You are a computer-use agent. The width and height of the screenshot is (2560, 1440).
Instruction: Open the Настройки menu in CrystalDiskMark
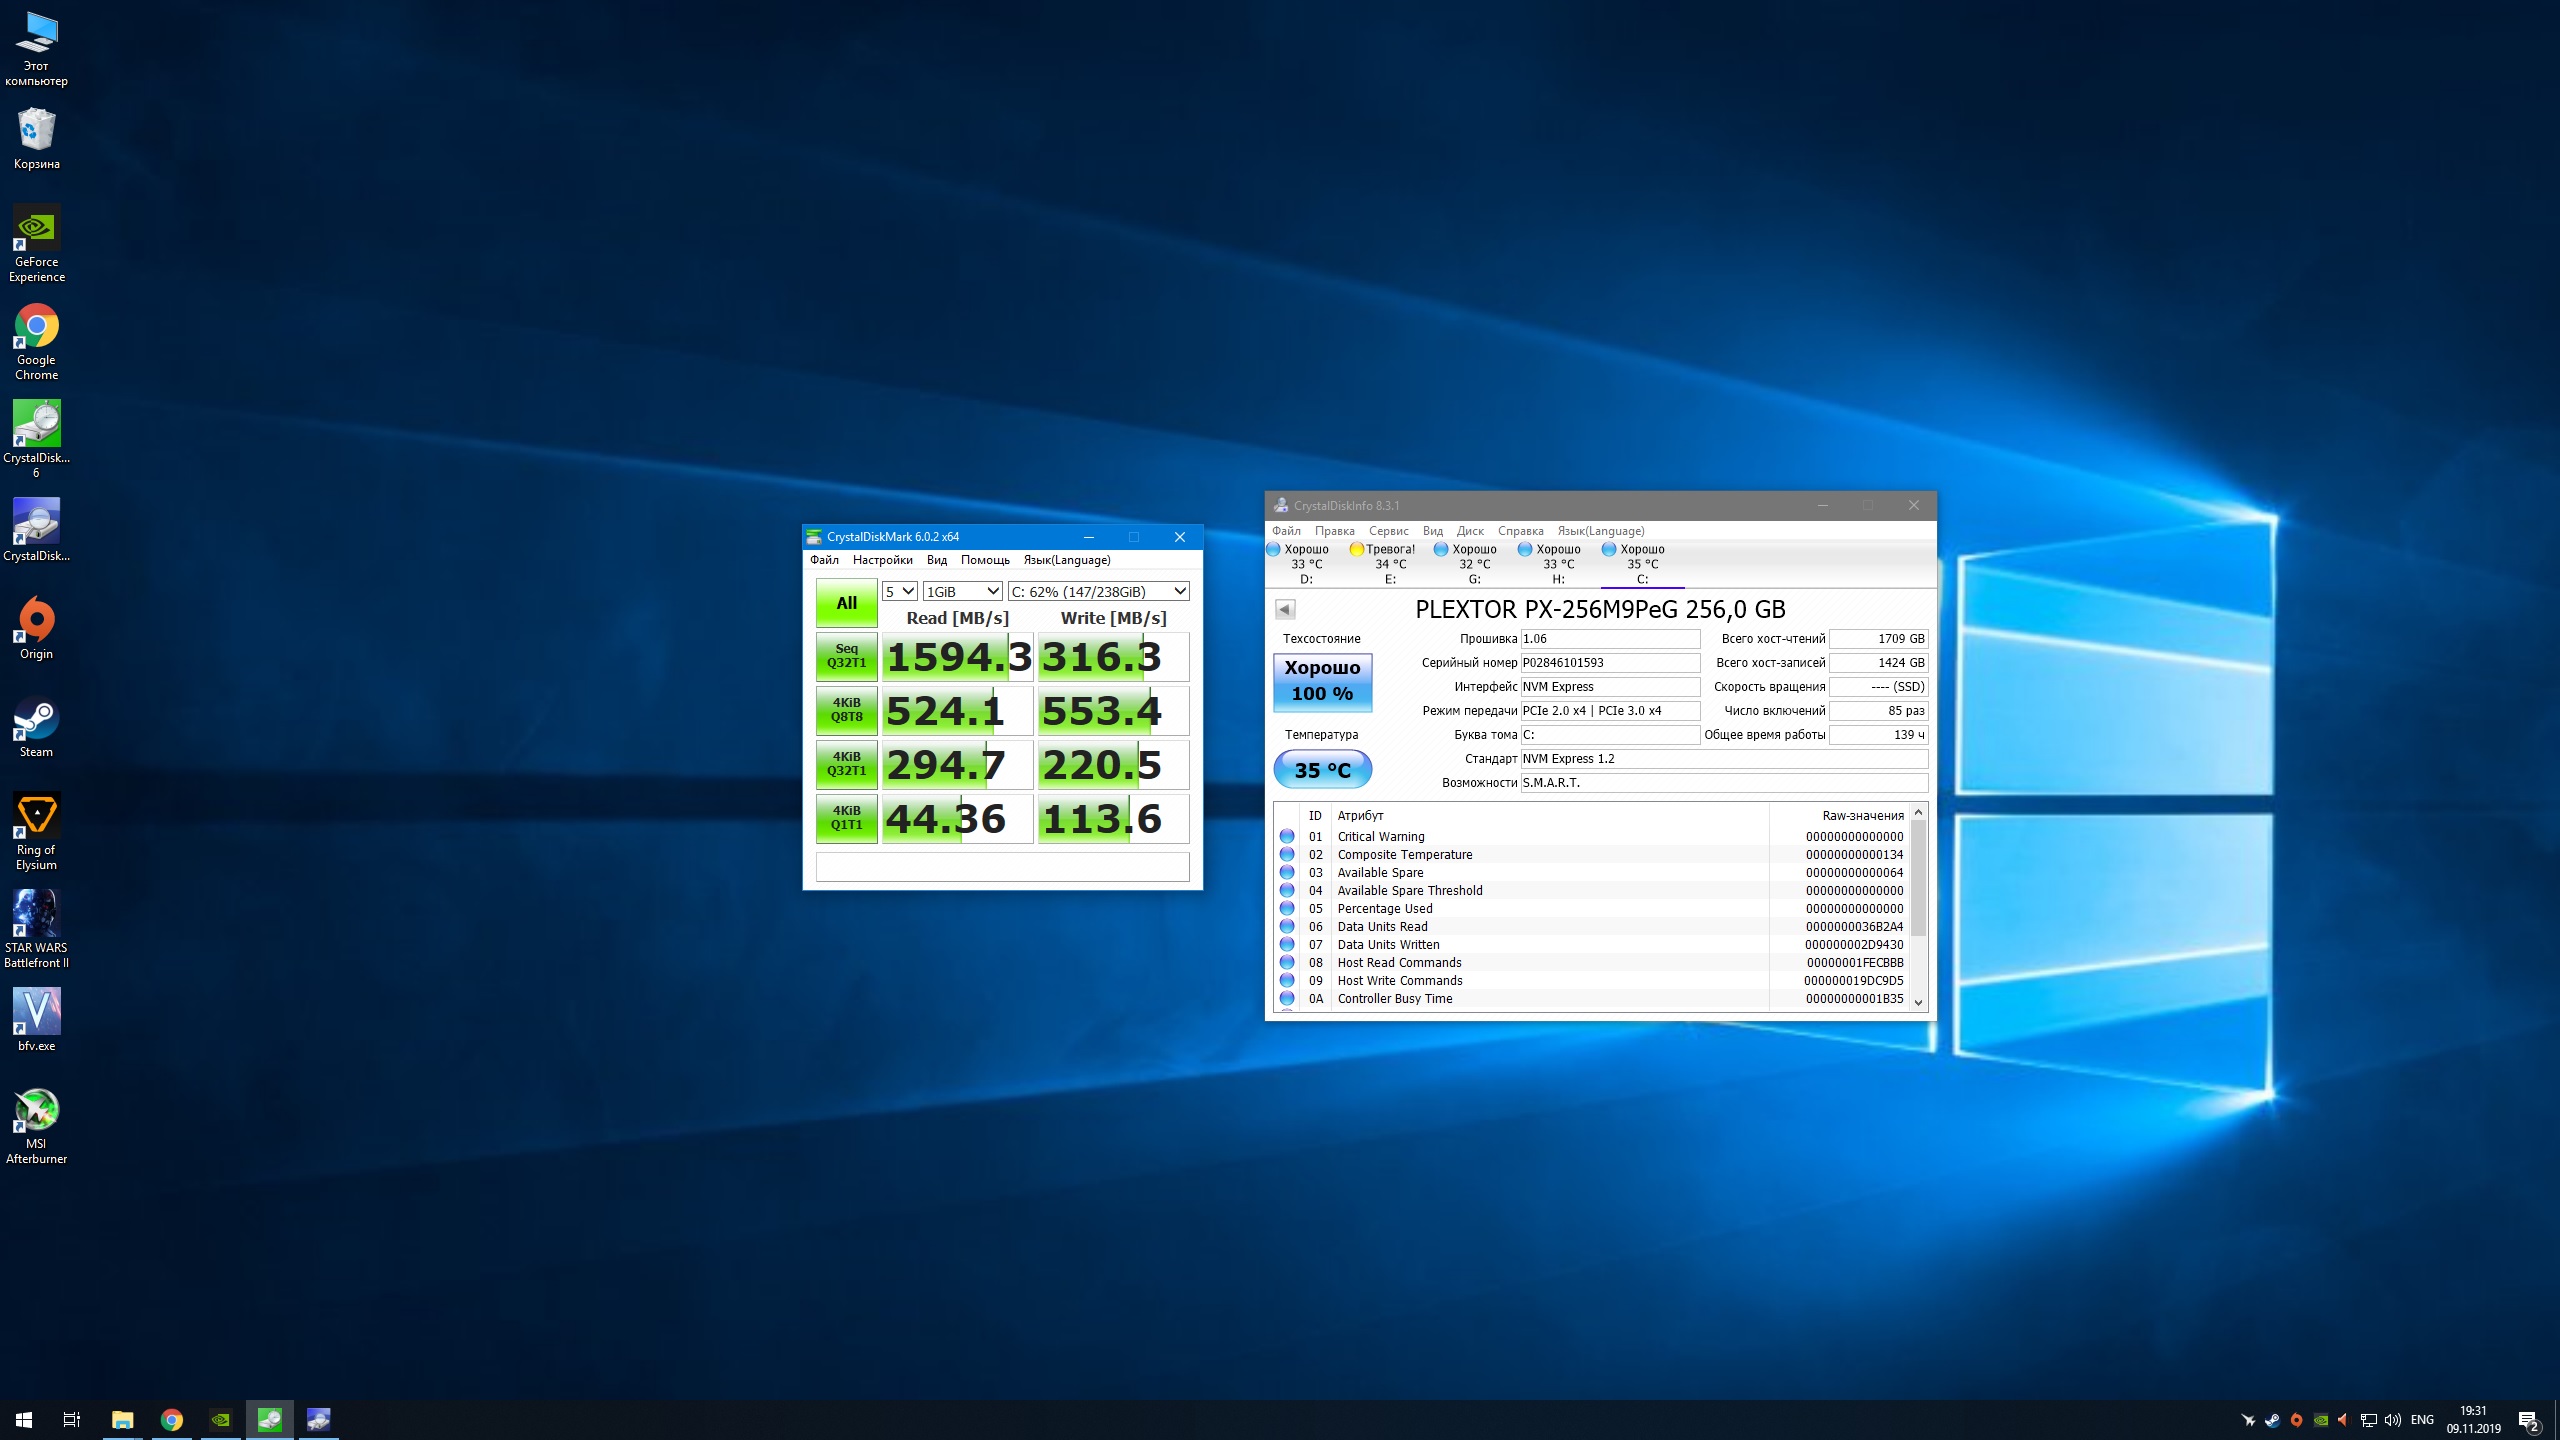882,560
